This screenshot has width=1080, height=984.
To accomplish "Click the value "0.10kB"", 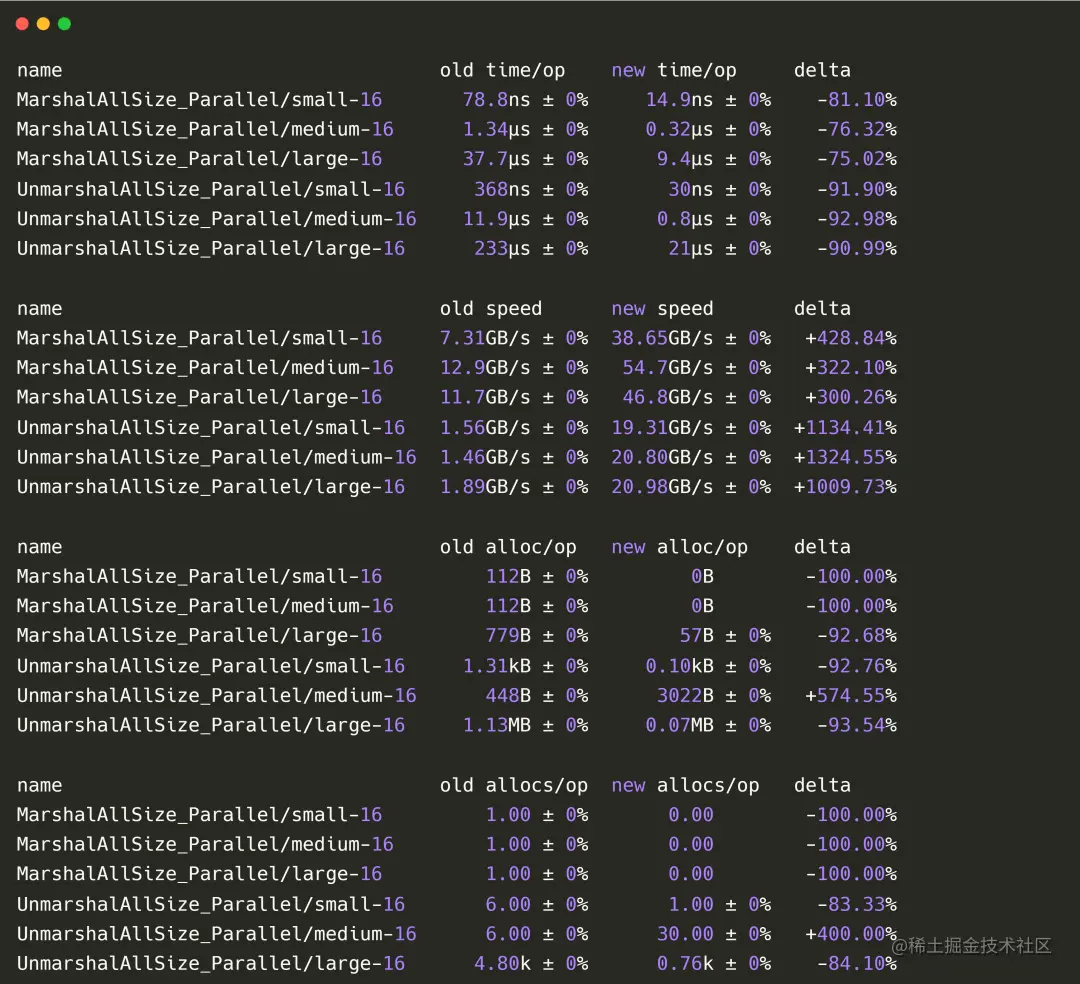I will [x=679, y=666].
